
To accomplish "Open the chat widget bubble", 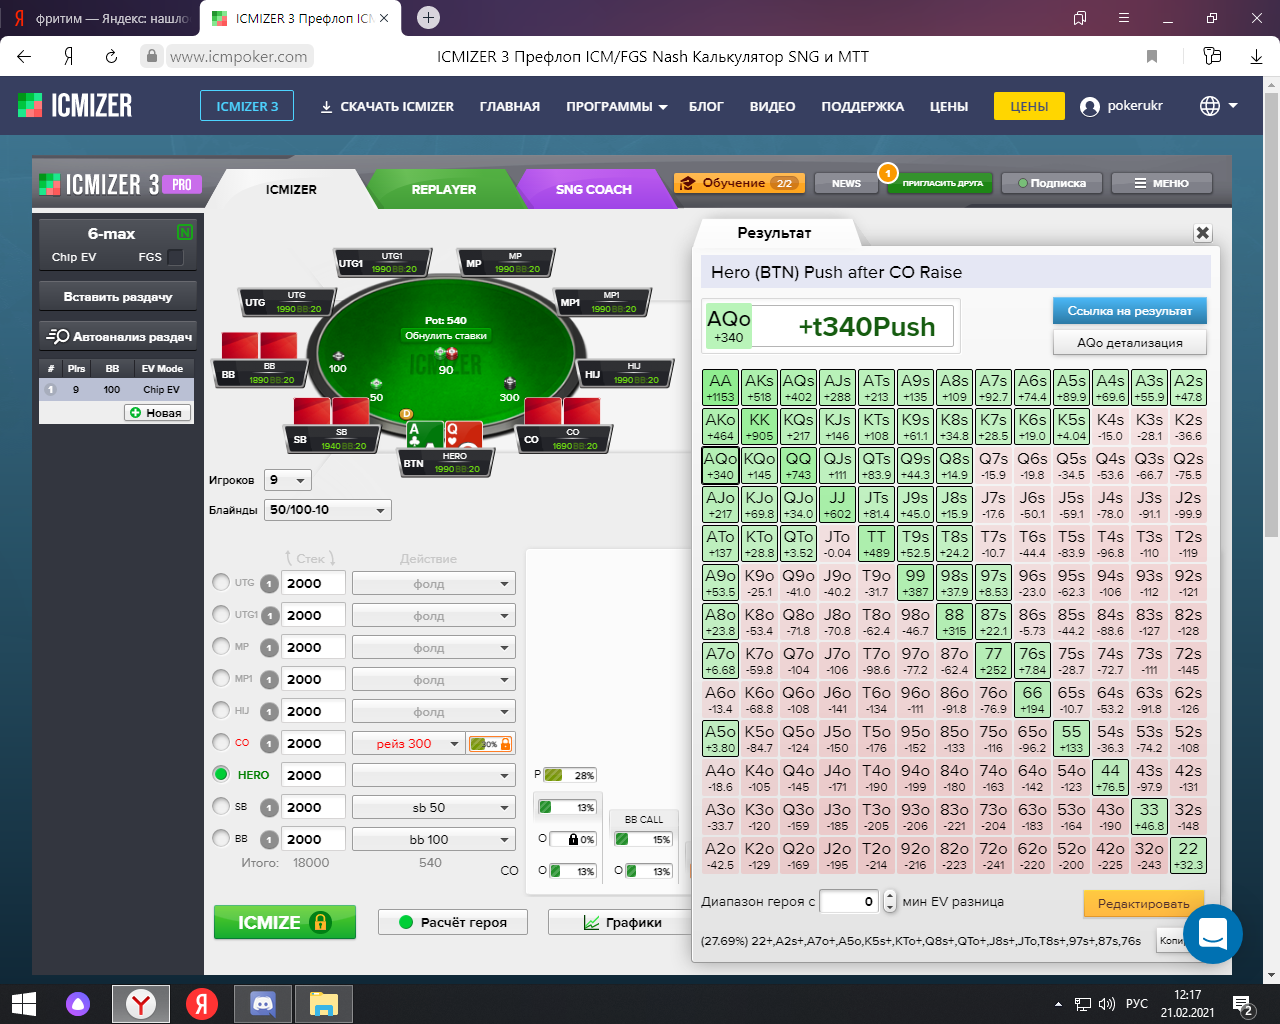I will coord(1212,934).
